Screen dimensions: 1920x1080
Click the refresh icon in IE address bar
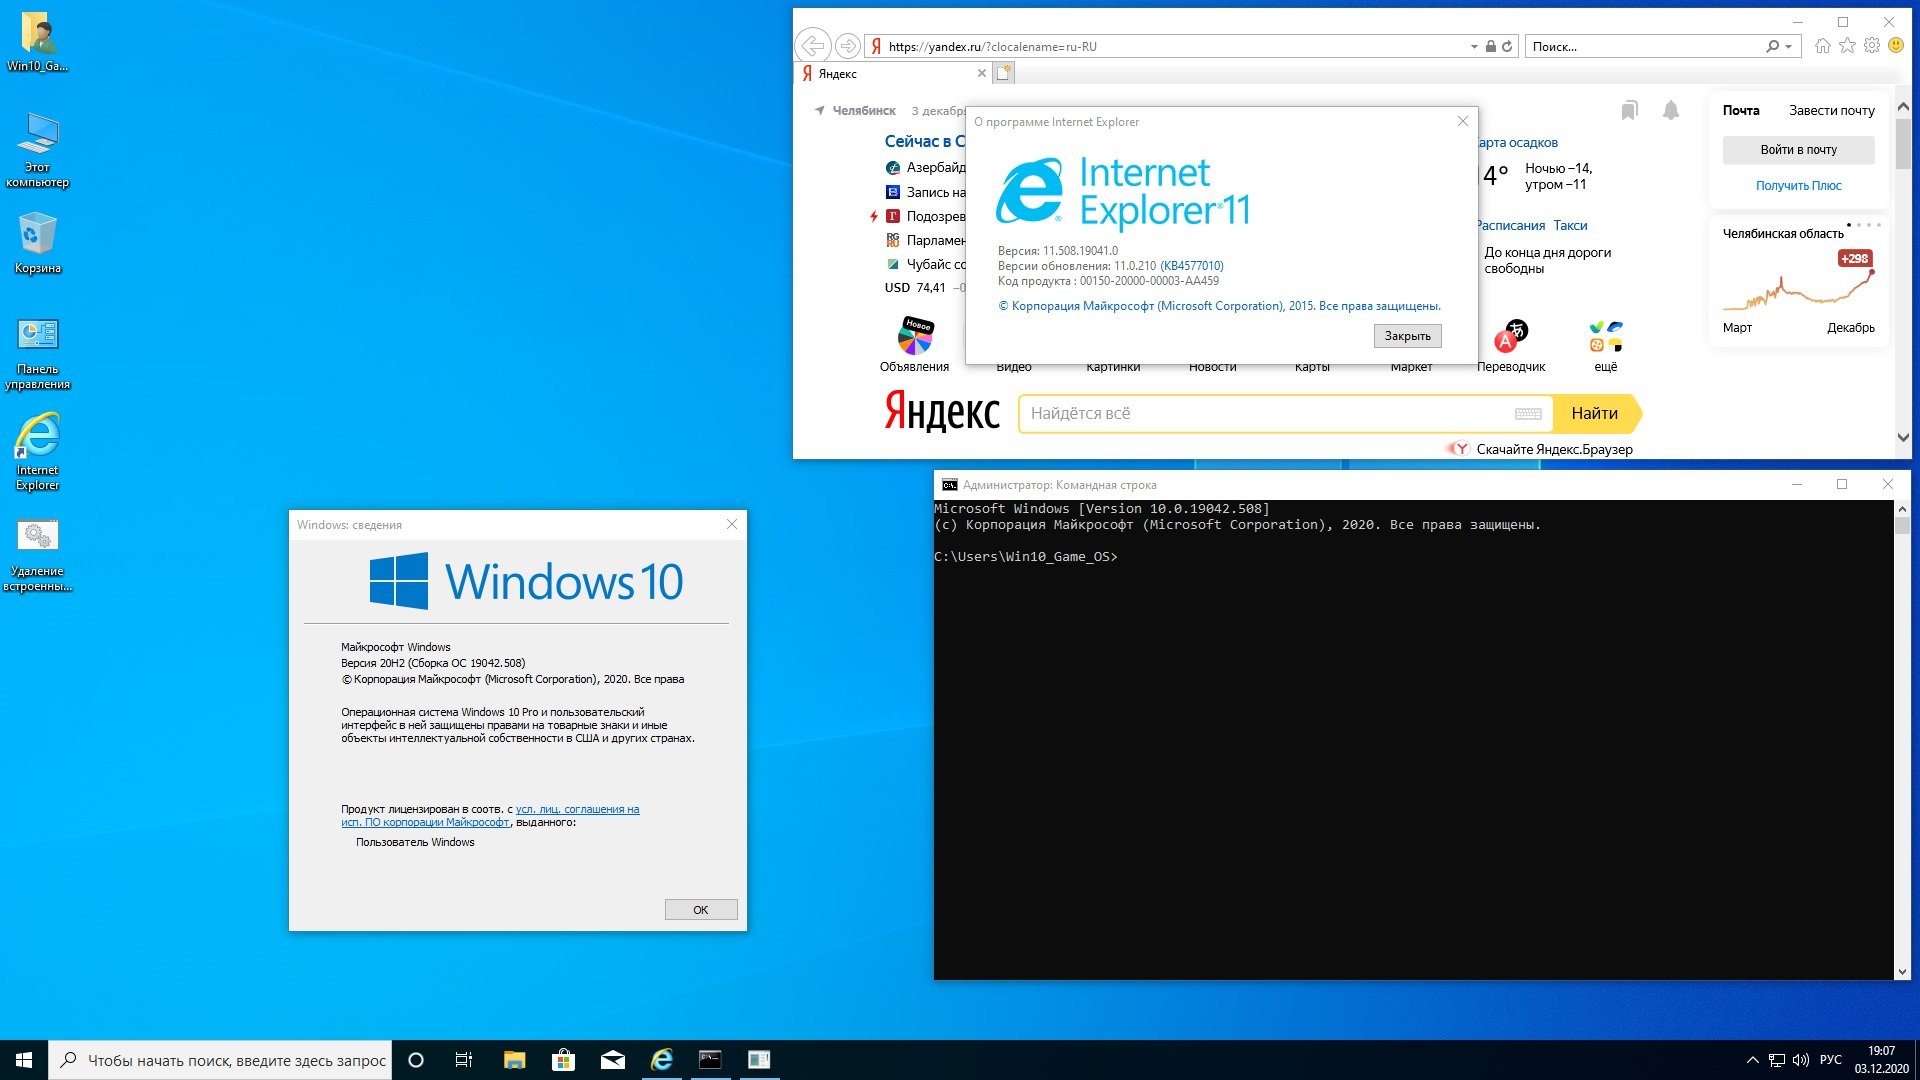(1507, 46)
